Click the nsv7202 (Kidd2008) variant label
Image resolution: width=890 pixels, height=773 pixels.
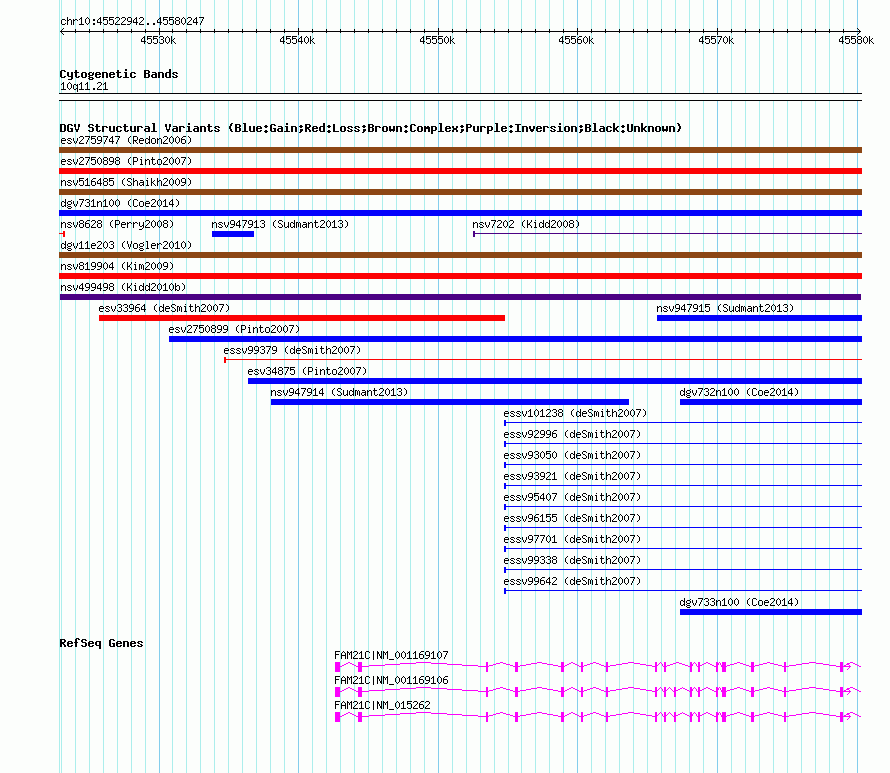pyautogui.click(x=526, y=224)
